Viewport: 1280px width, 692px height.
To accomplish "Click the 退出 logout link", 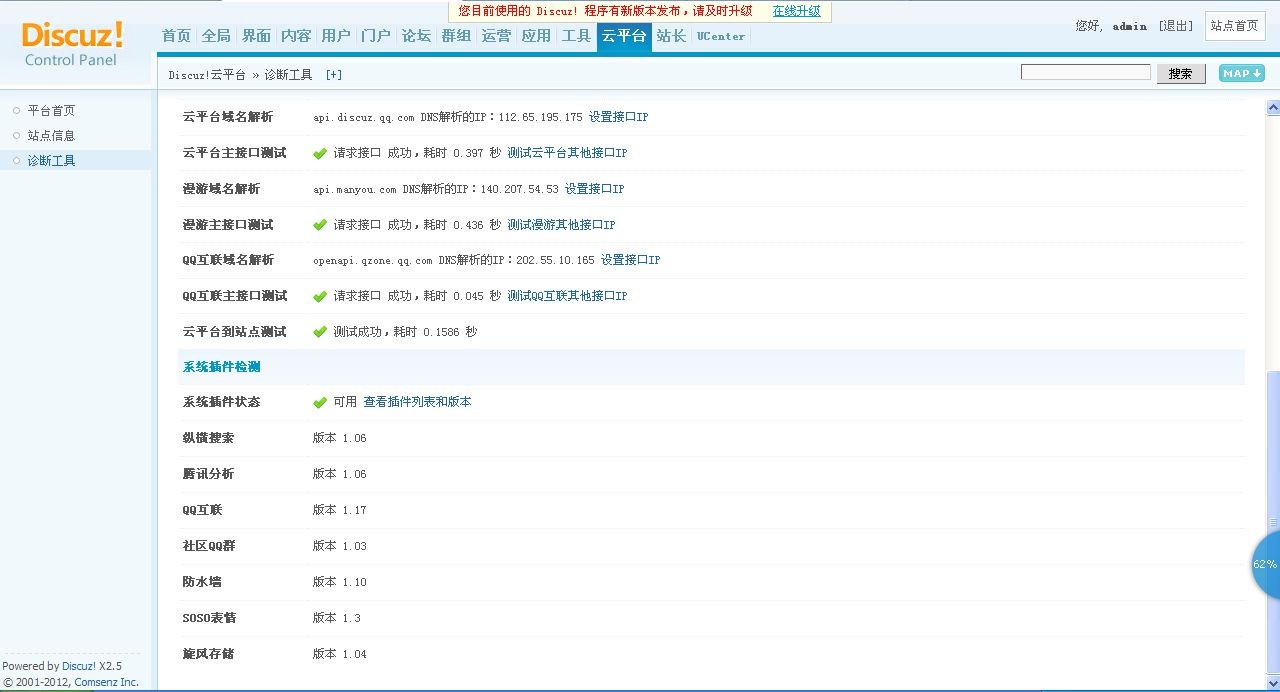I will pyautogui.click(x=1175, y=26).
